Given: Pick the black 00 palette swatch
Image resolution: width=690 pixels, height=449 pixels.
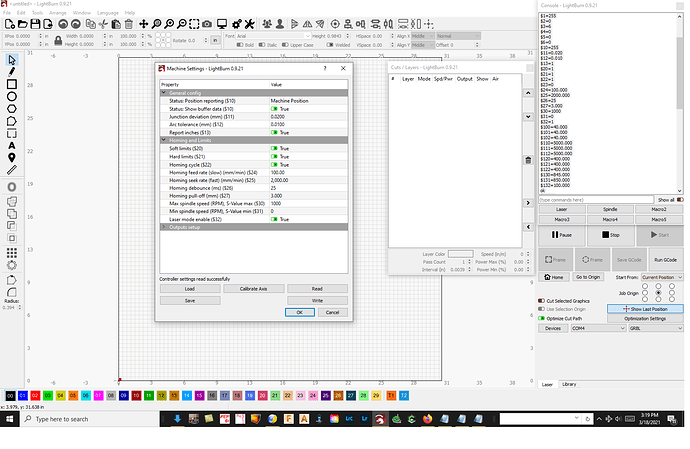Looking at the screenshot, I should click(x=10, y=396).
